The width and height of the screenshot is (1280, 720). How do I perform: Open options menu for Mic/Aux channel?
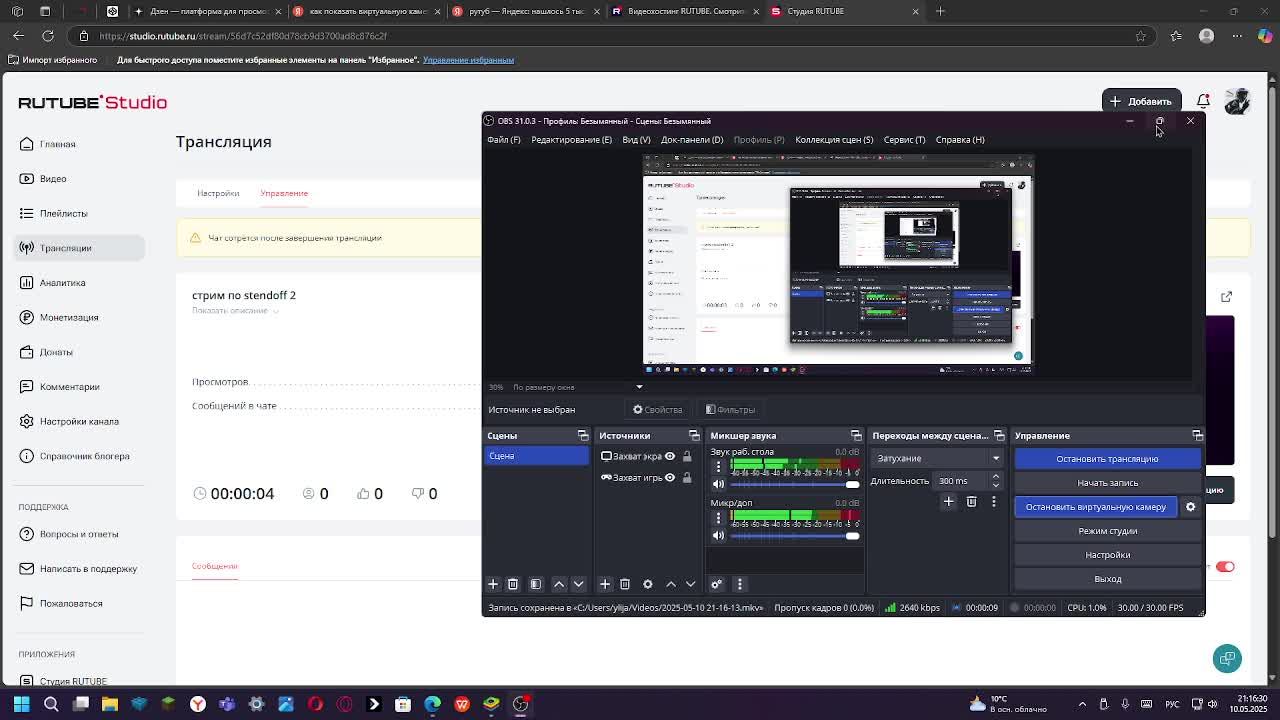tap(718, 517)
